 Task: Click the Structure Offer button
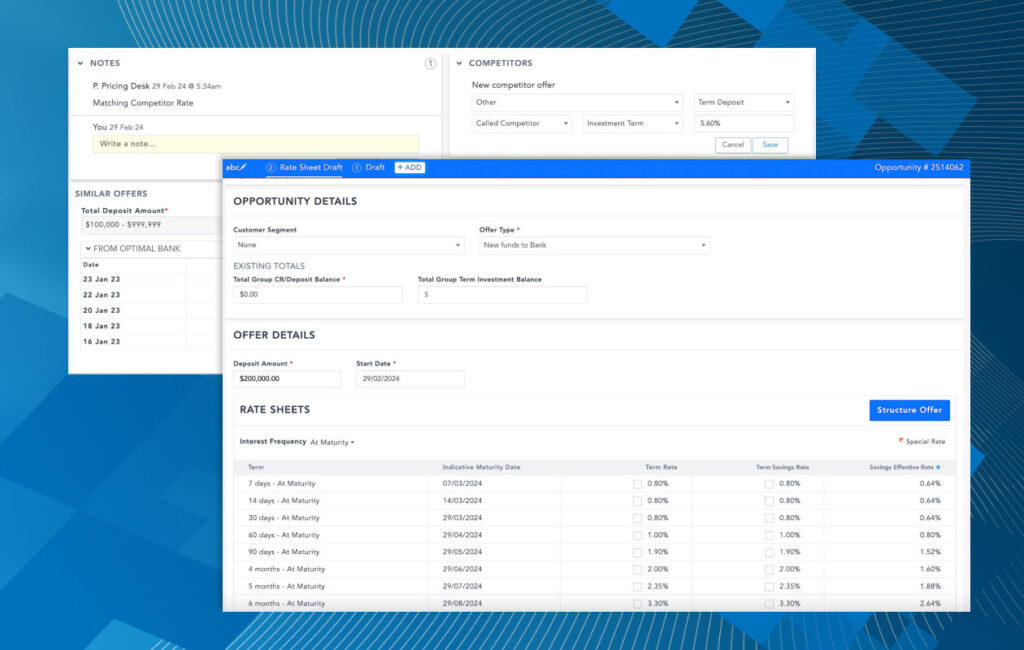(909, 410)
